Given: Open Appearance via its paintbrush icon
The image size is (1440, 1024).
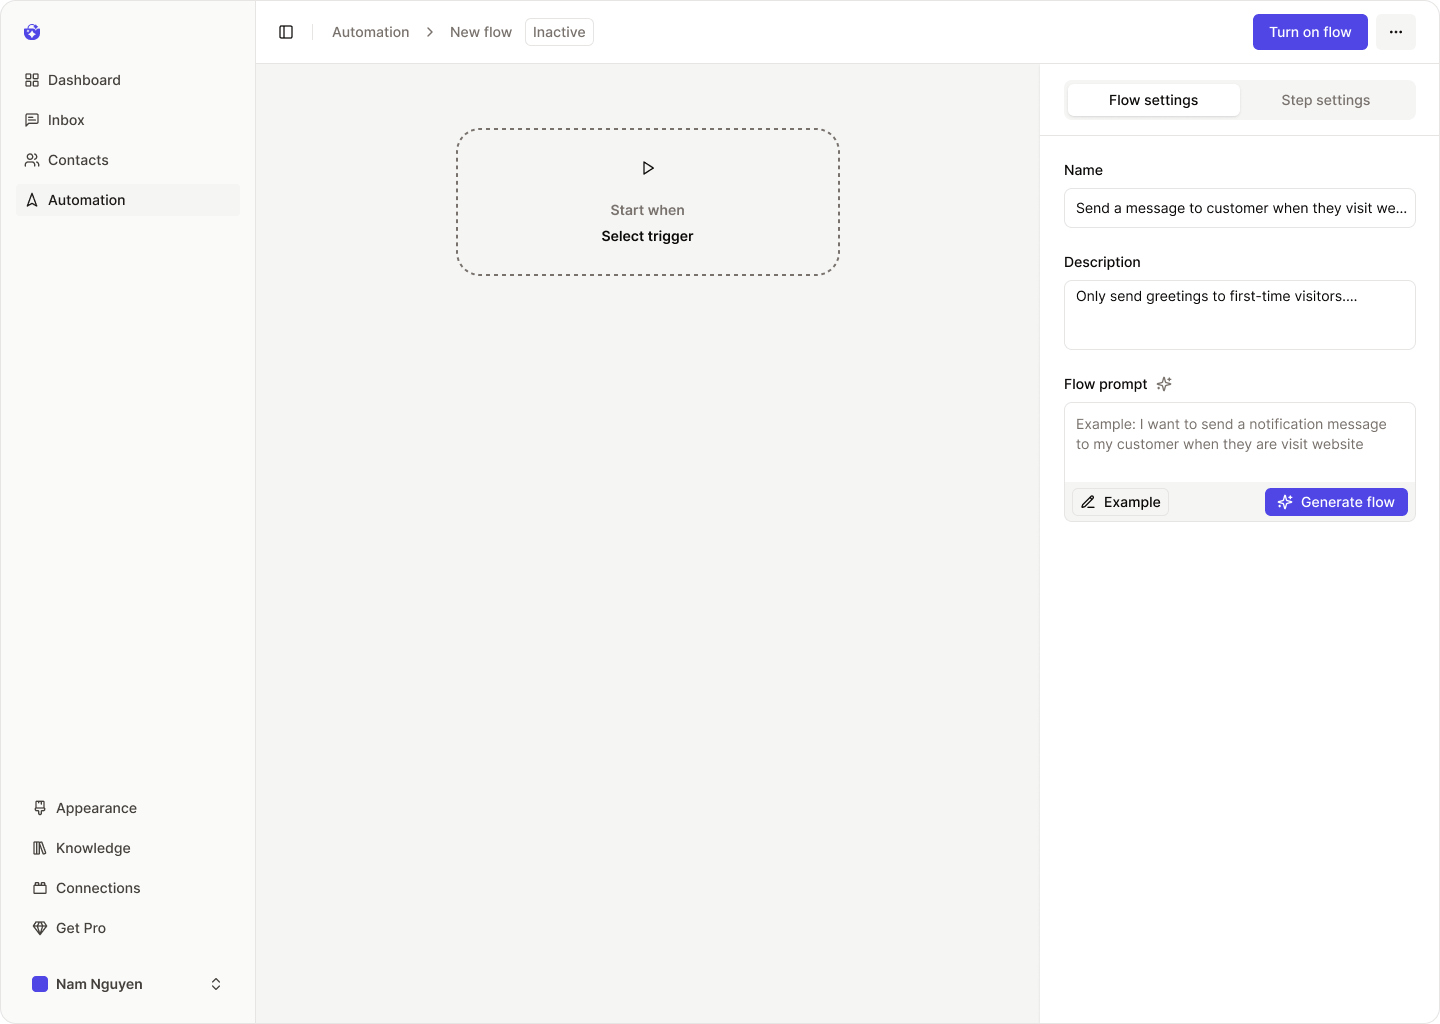Looking at the screenshot, I should (40, 808).
